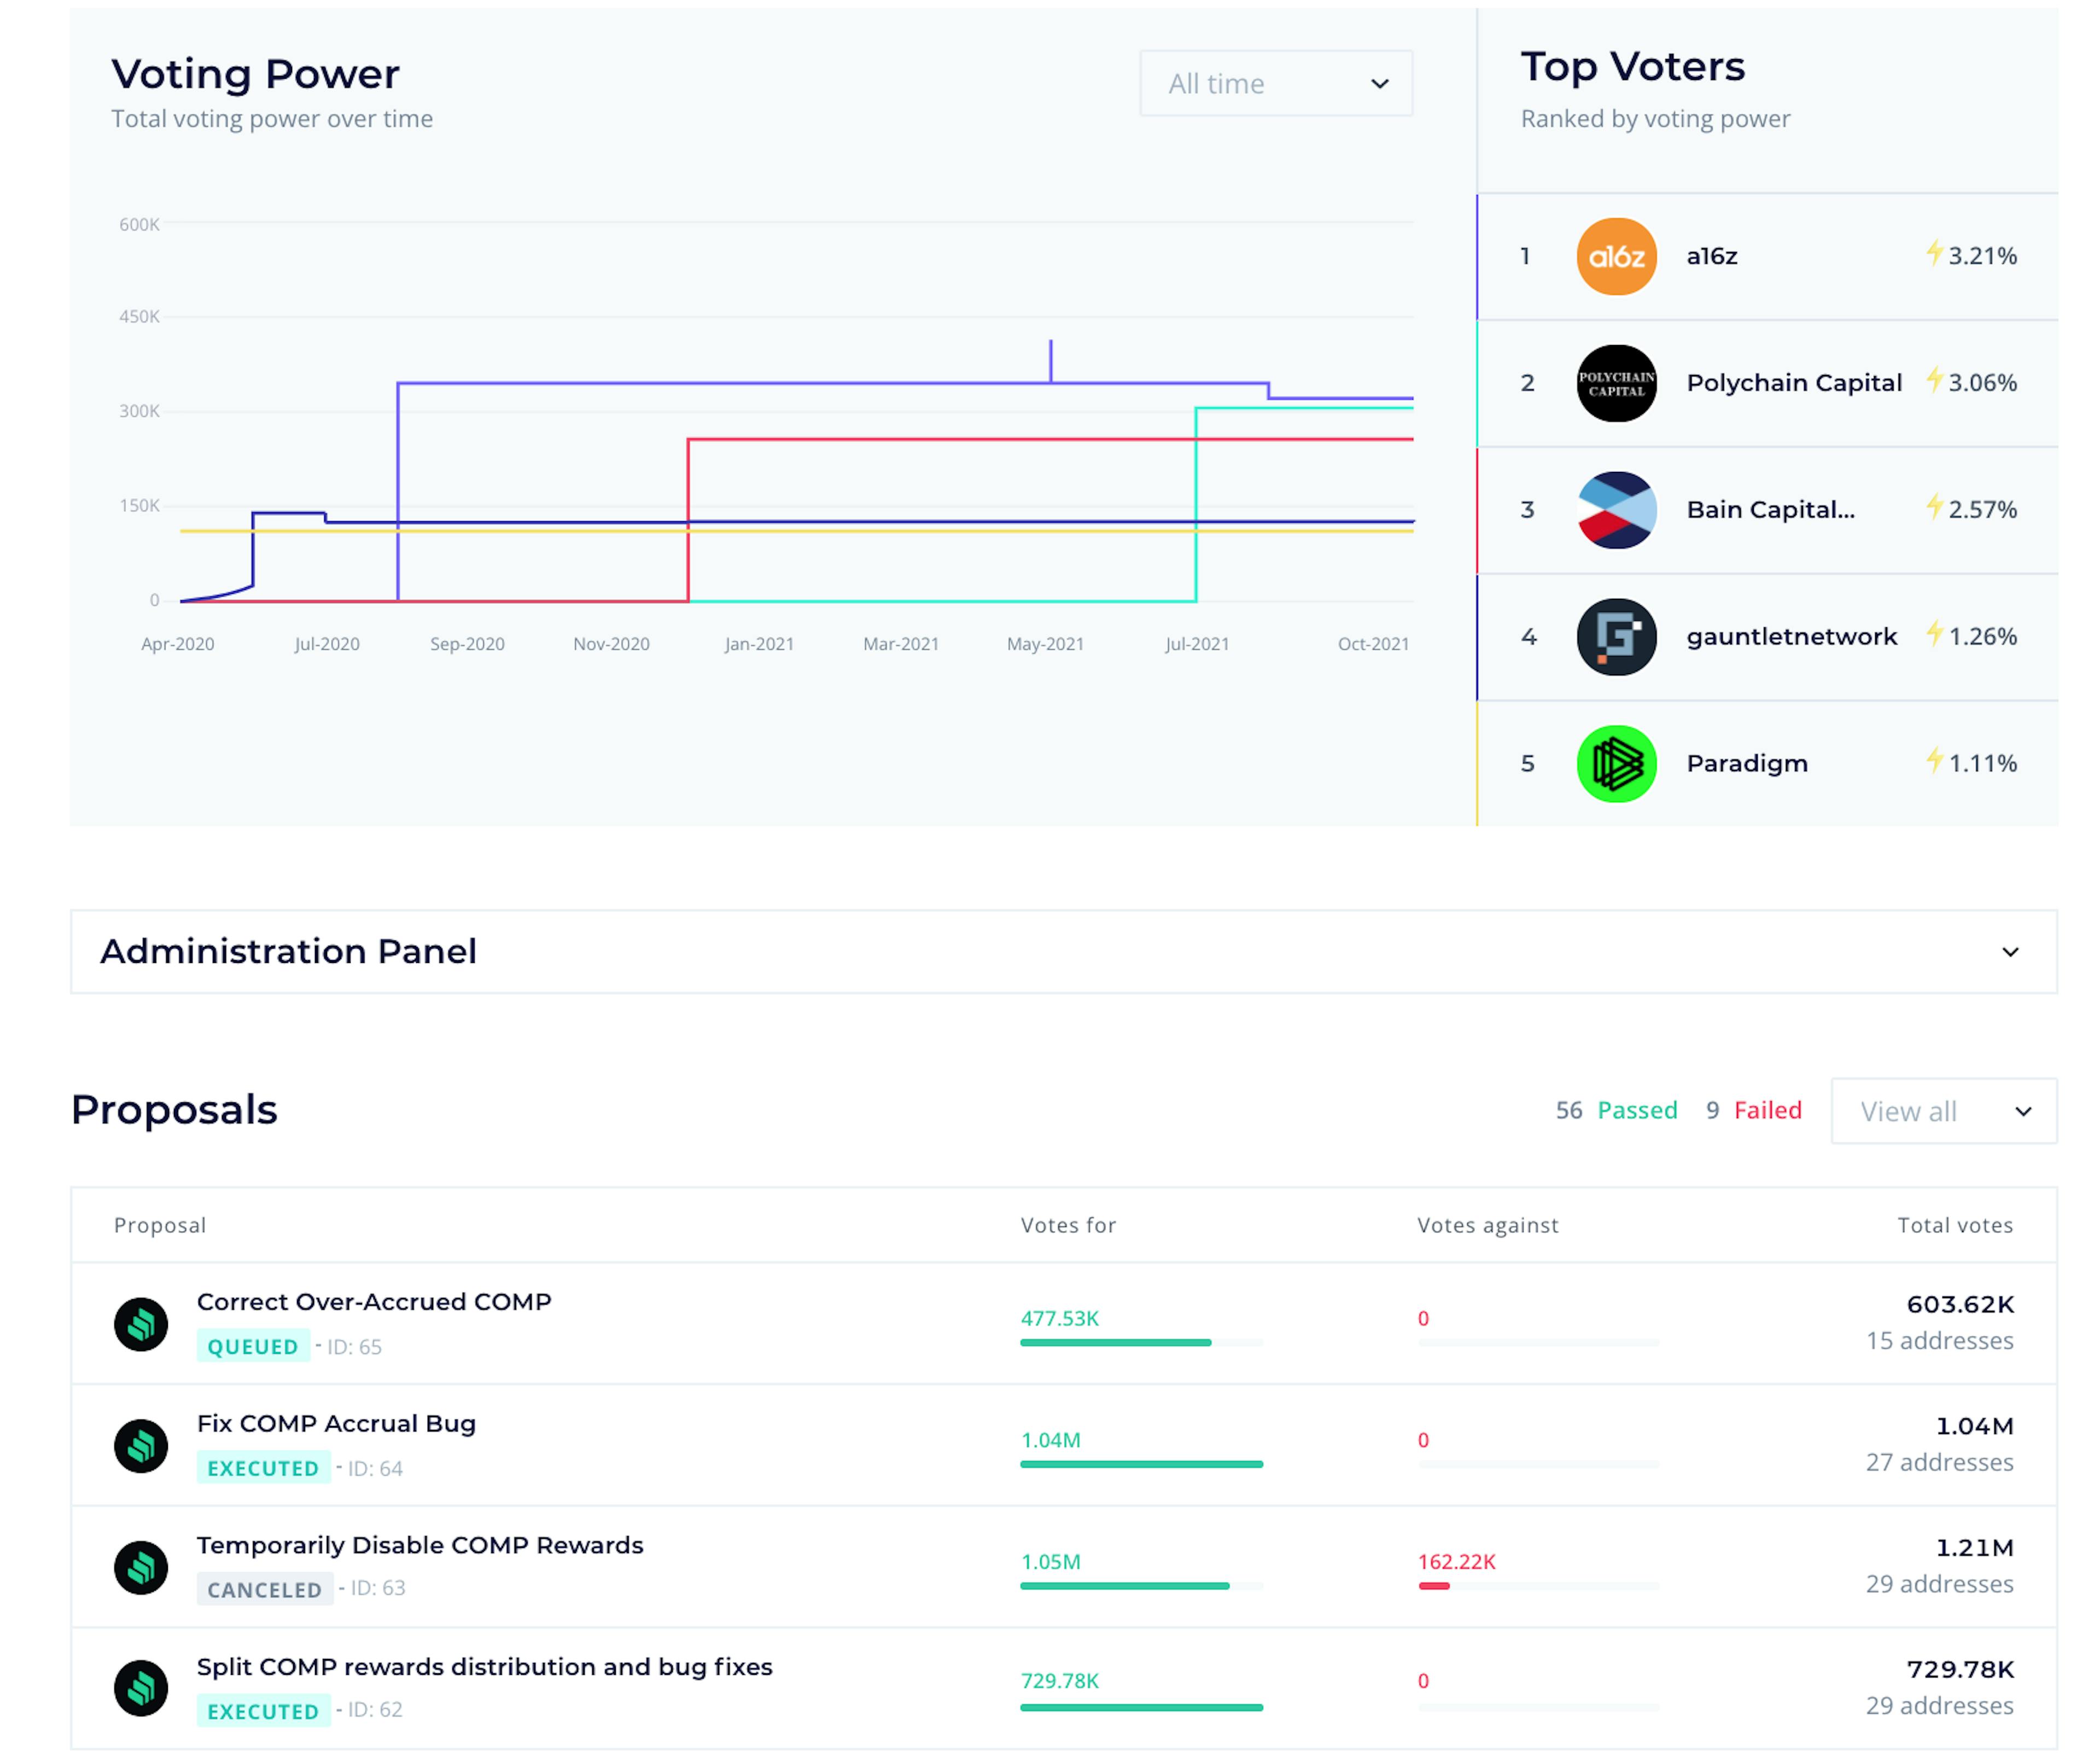Select the Polychain Capital voter name
Viewport: 2100px width, 1753px height.
click(1794, 383)
